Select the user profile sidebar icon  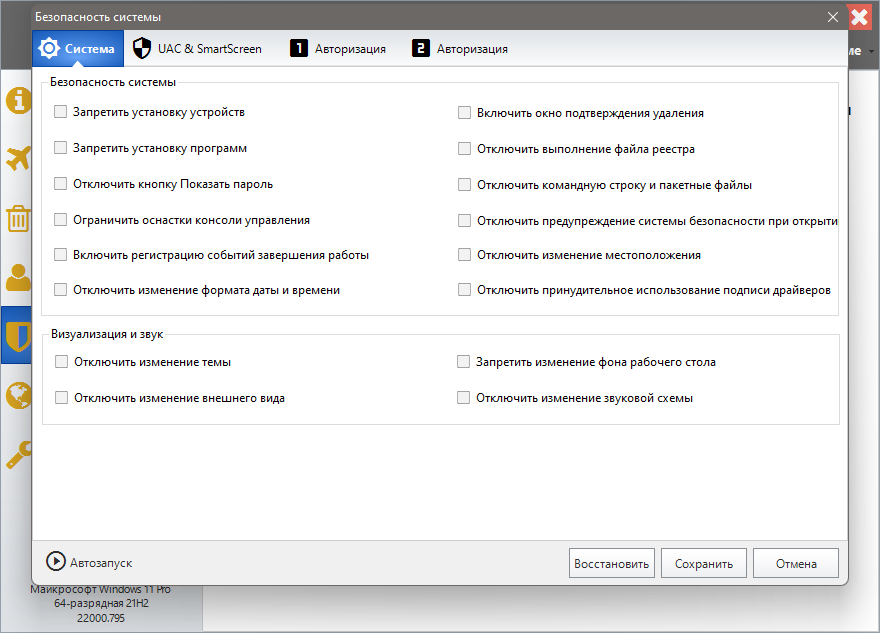(19, 277)
